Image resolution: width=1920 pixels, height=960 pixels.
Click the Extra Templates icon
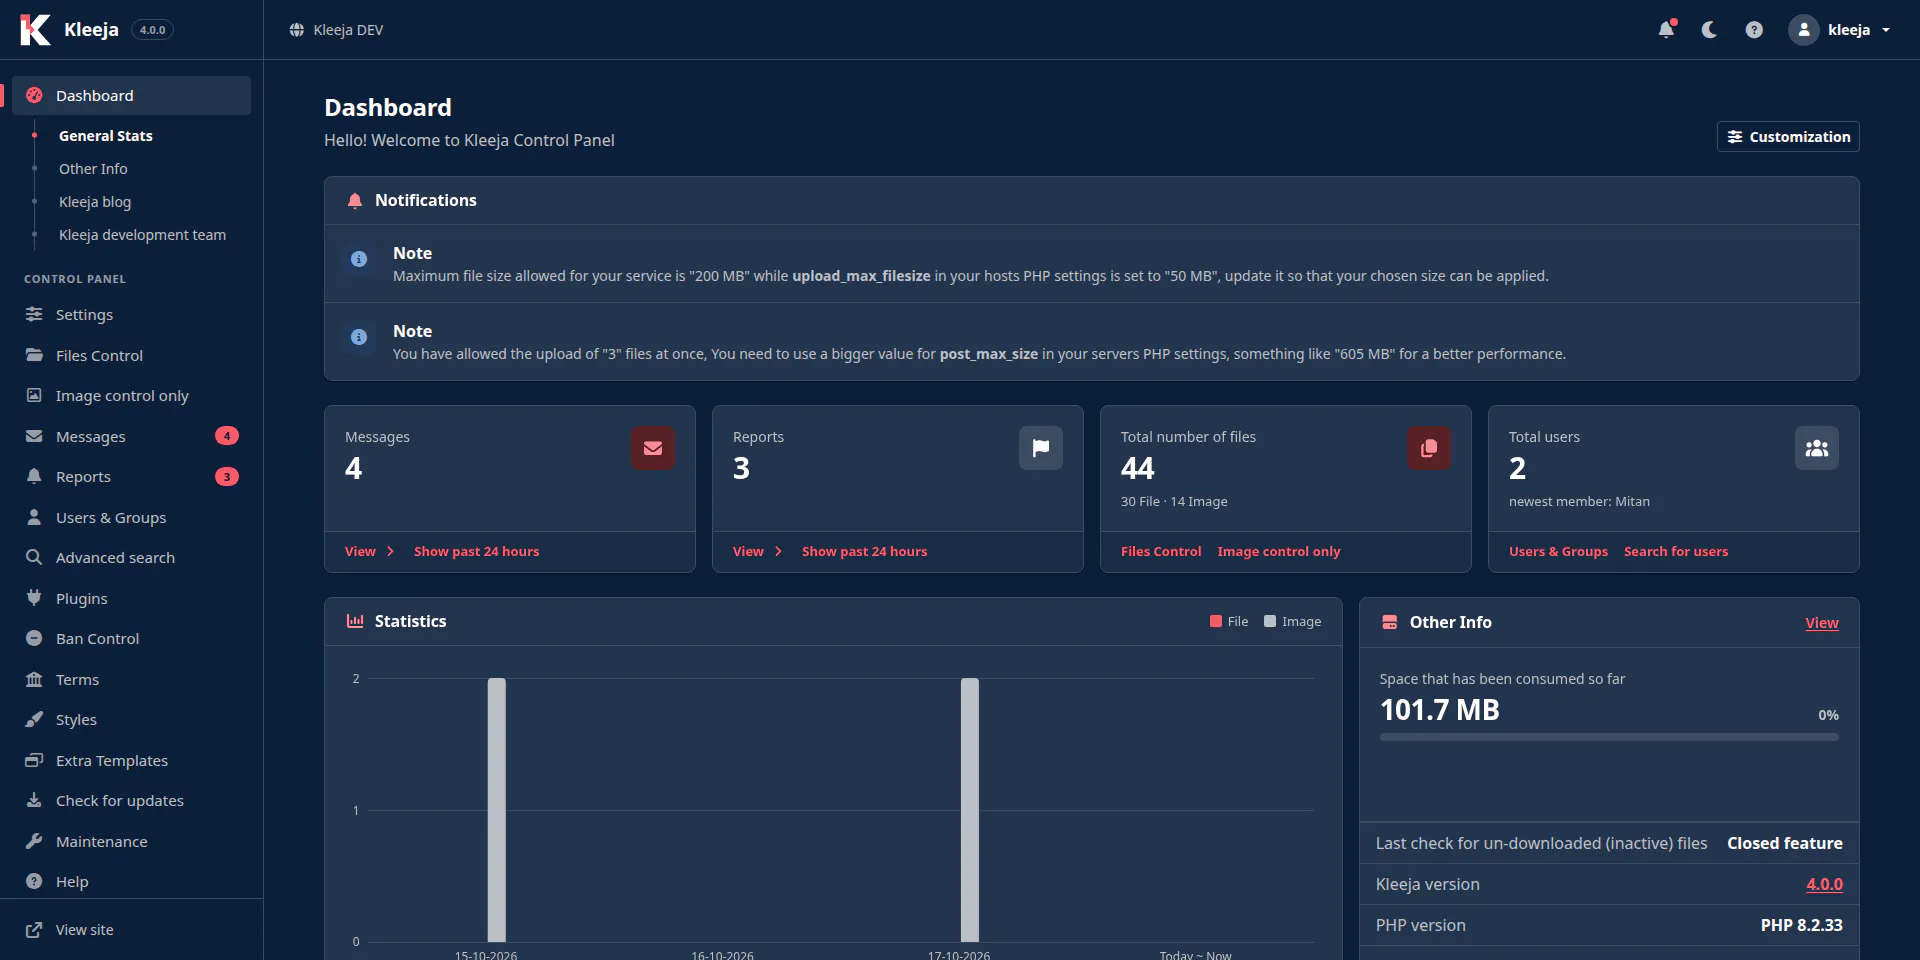34,760
